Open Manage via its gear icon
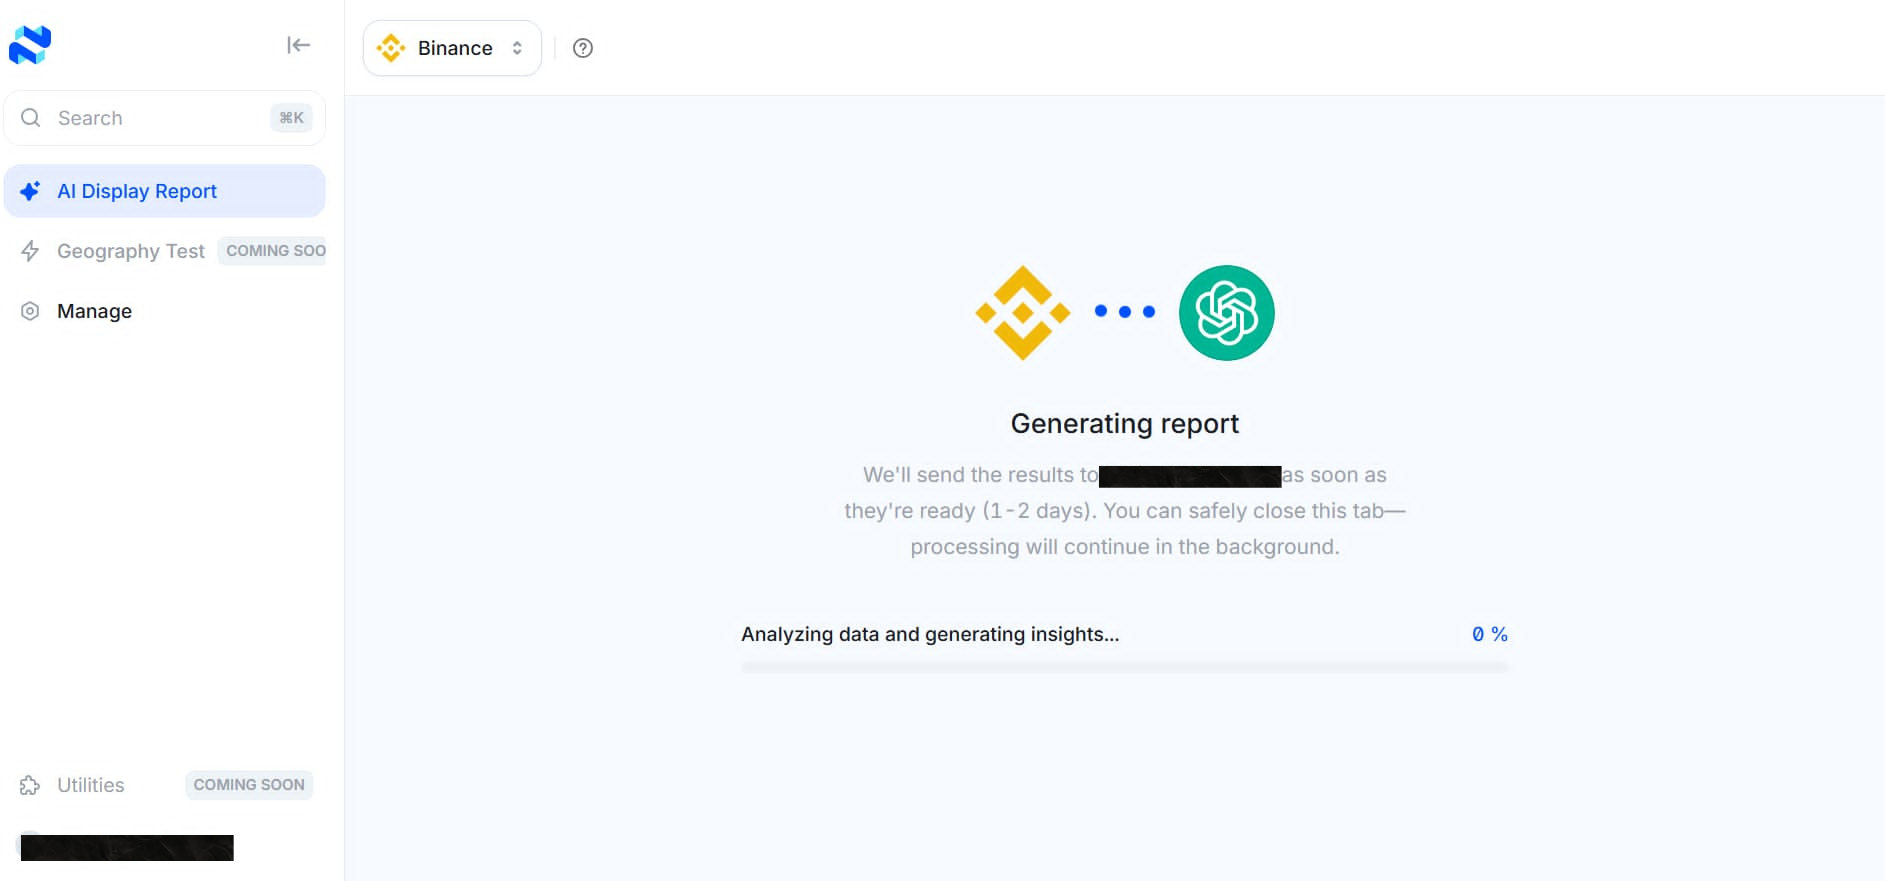This screenshot has height=881, width=1885. coord(29,311)
